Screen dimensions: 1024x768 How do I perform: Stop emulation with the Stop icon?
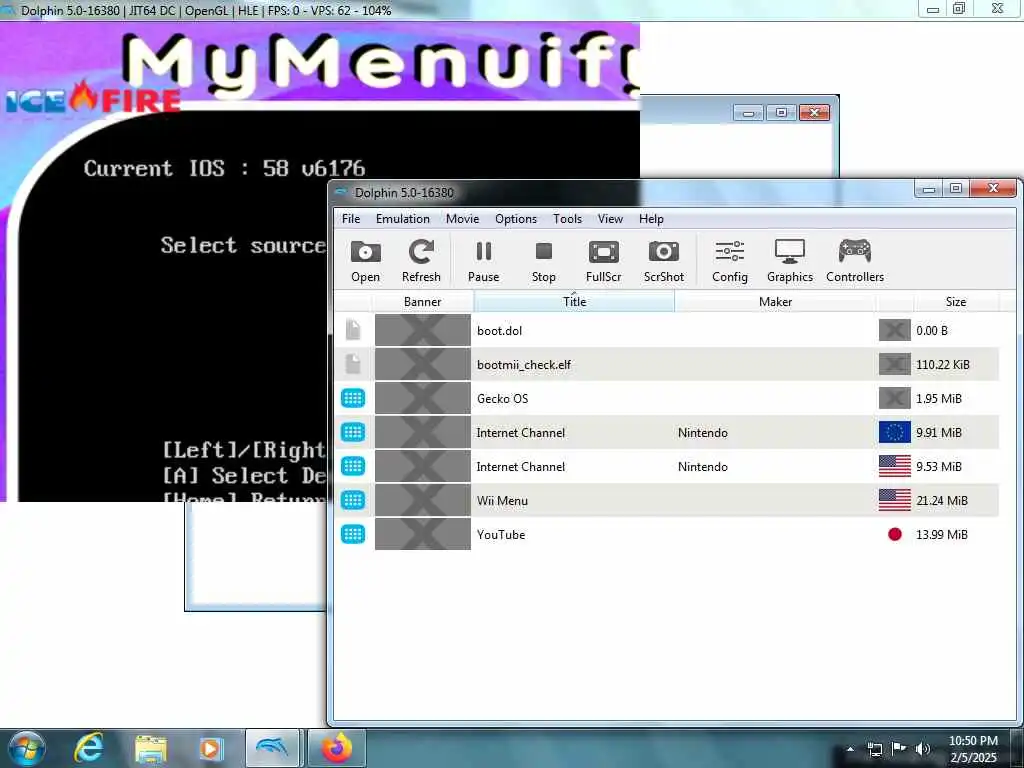543,261
